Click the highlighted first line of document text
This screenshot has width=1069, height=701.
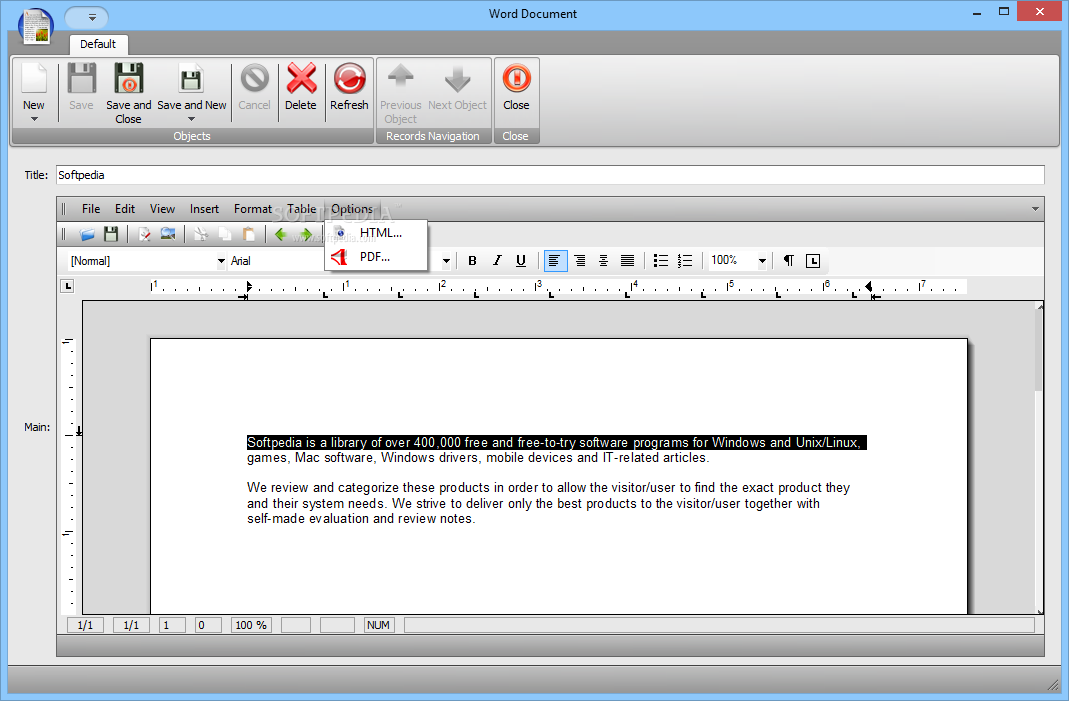point(556,443)
